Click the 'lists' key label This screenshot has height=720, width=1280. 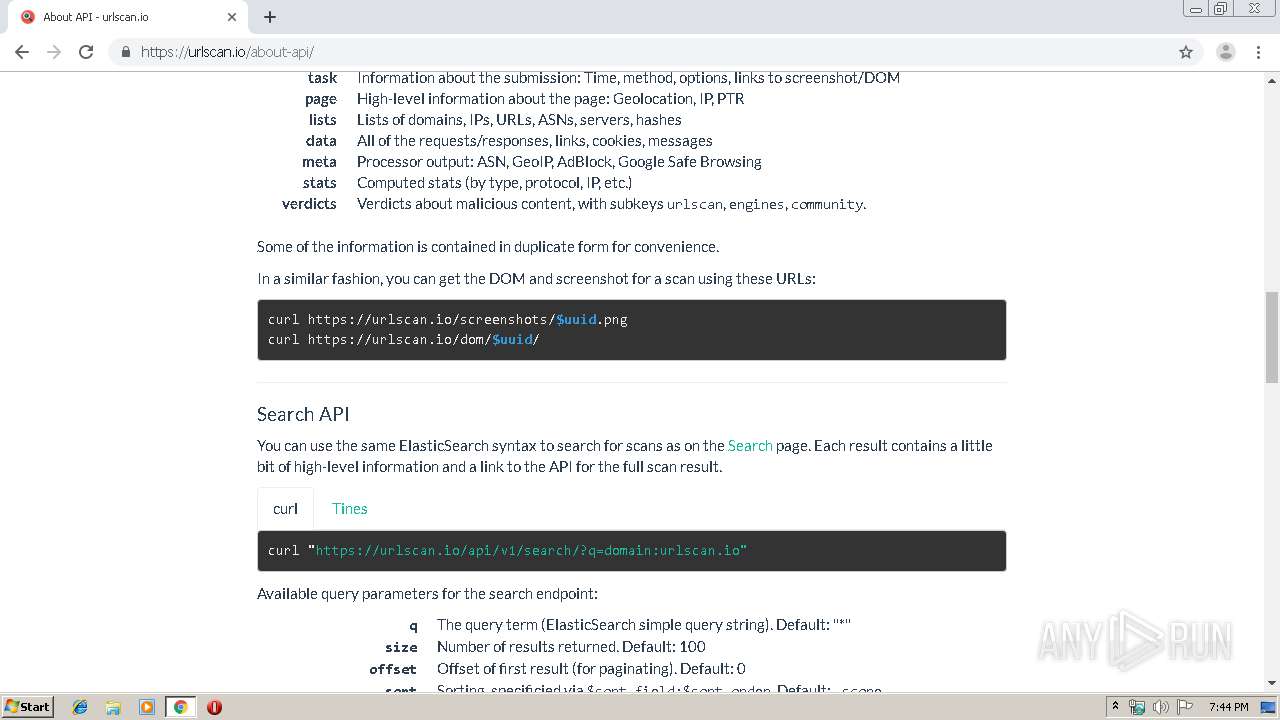click(x=322, y=120)
